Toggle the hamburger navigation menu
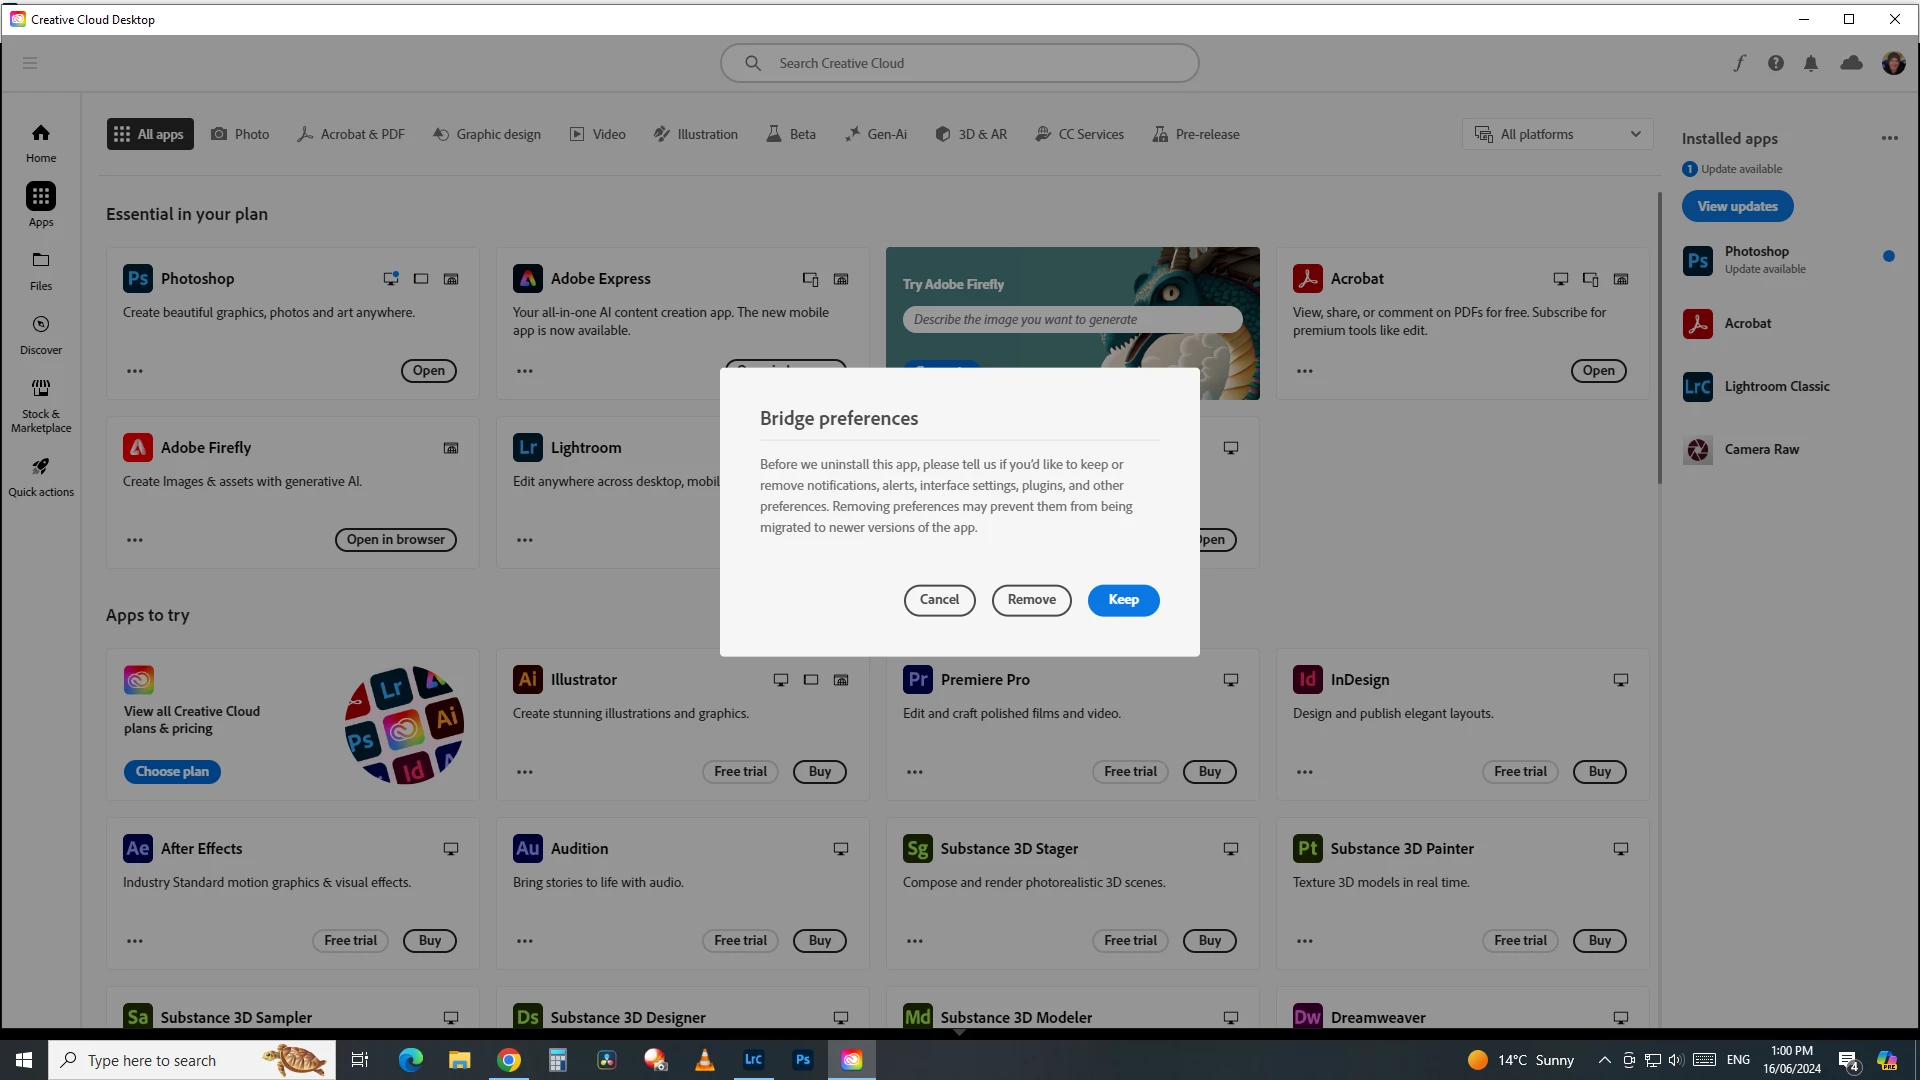 30,63
